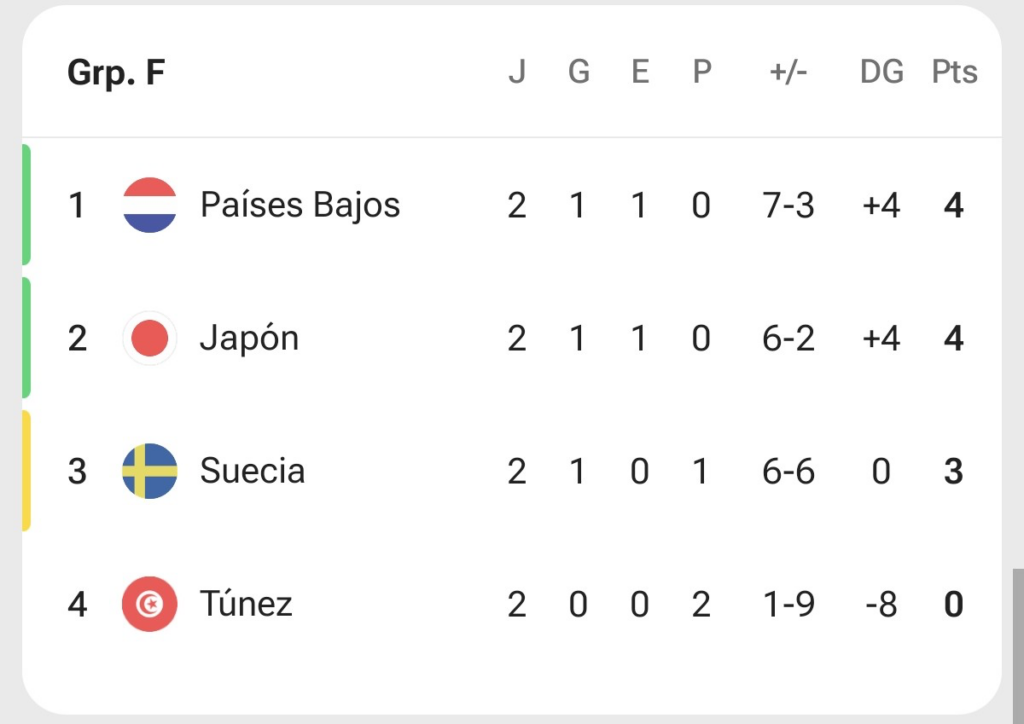
Task: Tap the Netherlands flag icon
Action: point(150,205)
